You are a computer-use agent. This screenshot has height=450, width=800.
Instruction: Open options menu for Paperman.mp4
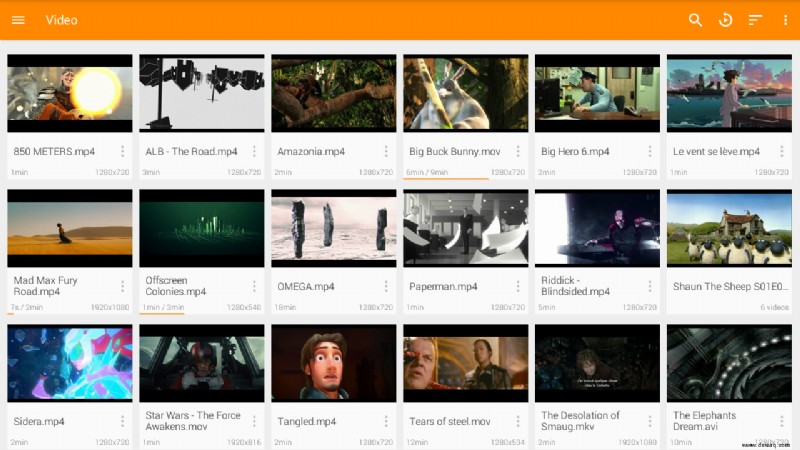coord(518,286)
